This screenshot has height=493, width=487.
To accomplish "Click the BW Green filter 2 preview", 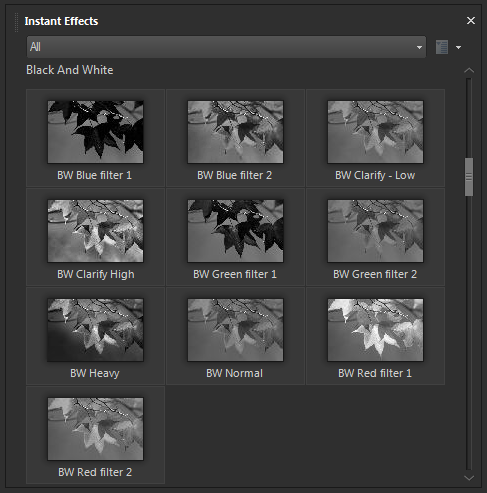I will tap(375, 231).
